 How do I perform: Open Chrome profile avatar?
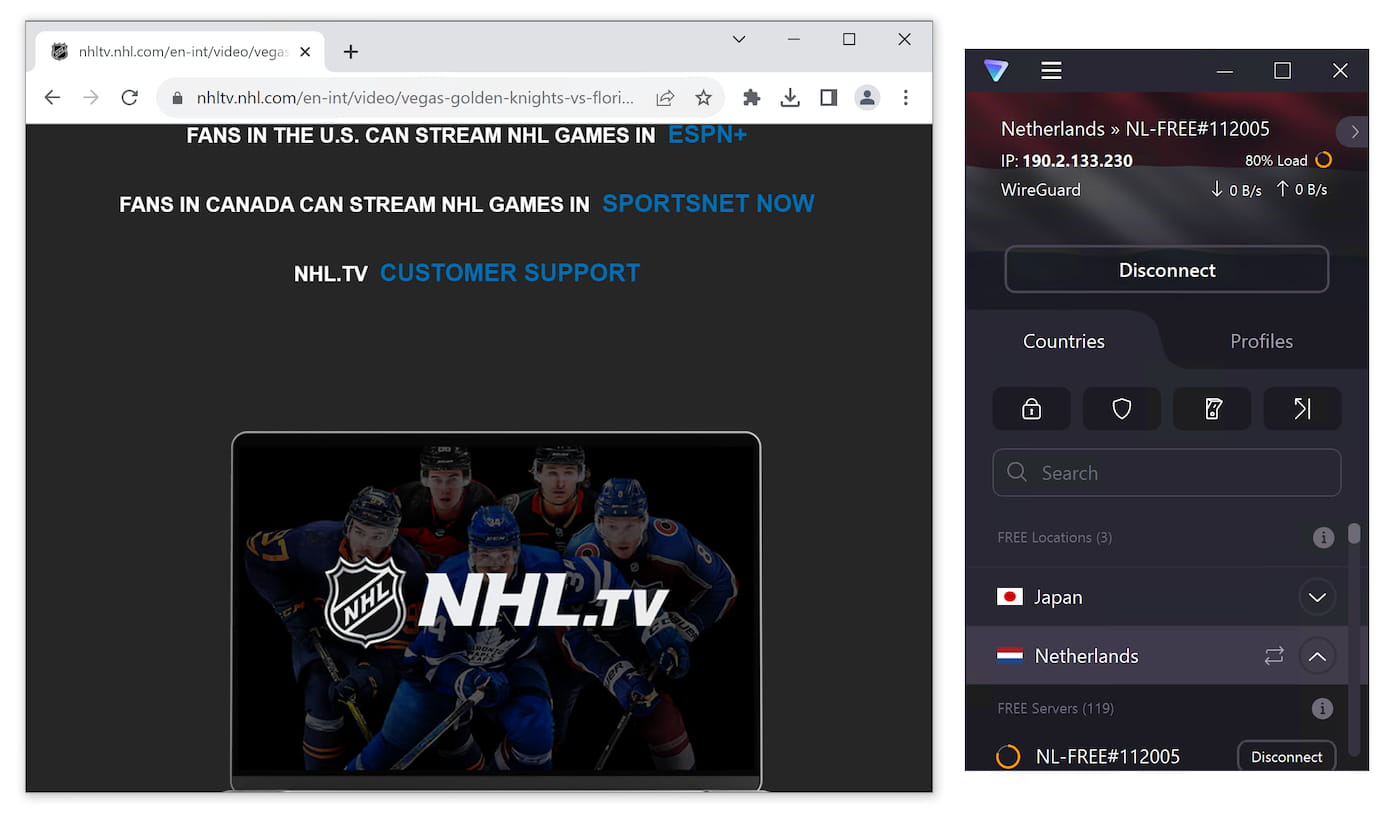867,97
